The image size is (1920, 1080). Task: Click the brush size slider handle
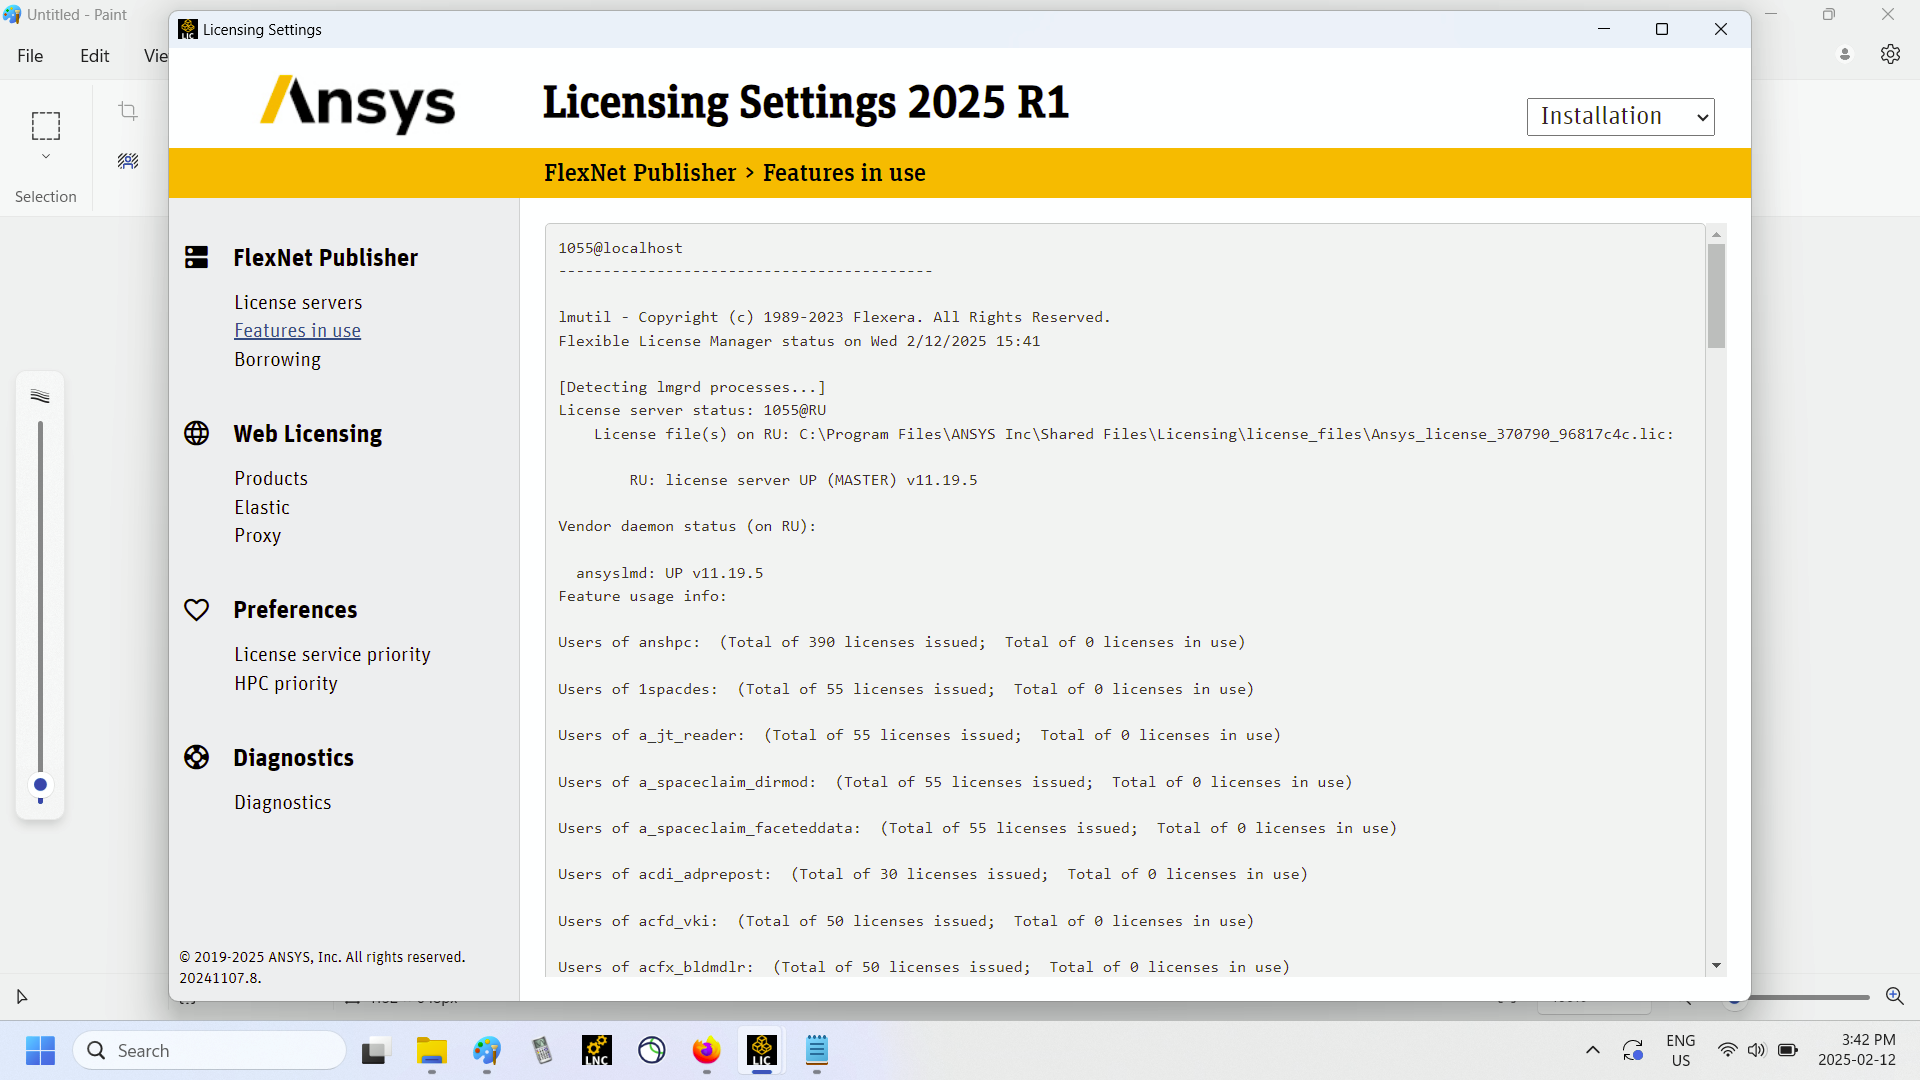(40, 785)
